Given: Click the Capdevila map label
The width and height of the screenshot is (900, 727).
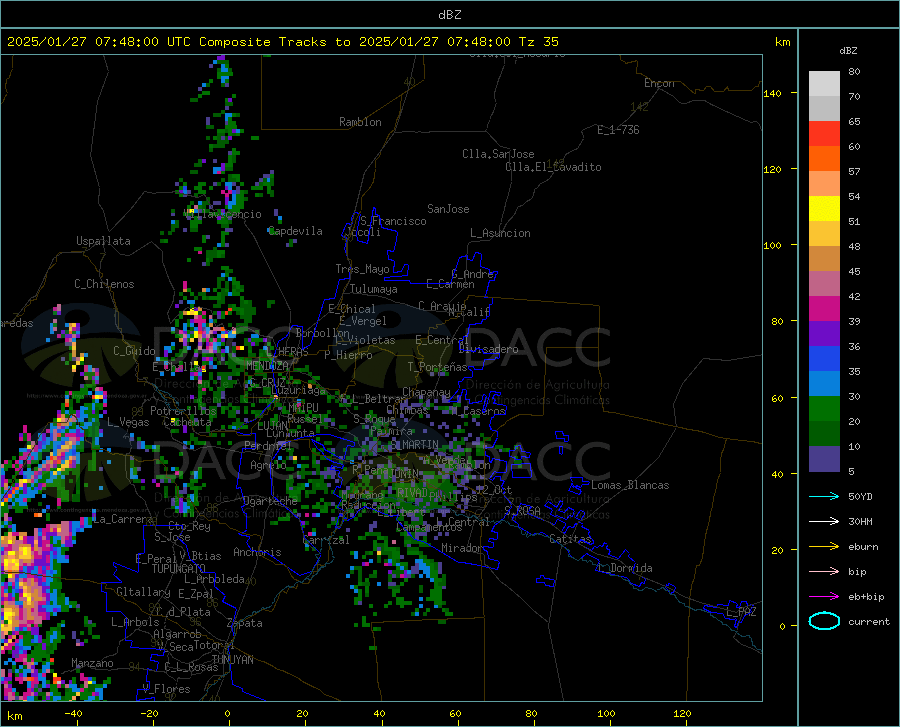Looking at the screenshot, I should 295,231.
